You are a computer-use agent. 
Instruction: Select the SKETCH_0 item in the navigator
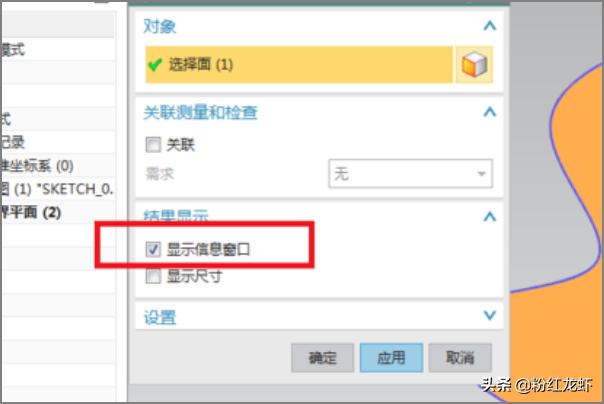57,189
